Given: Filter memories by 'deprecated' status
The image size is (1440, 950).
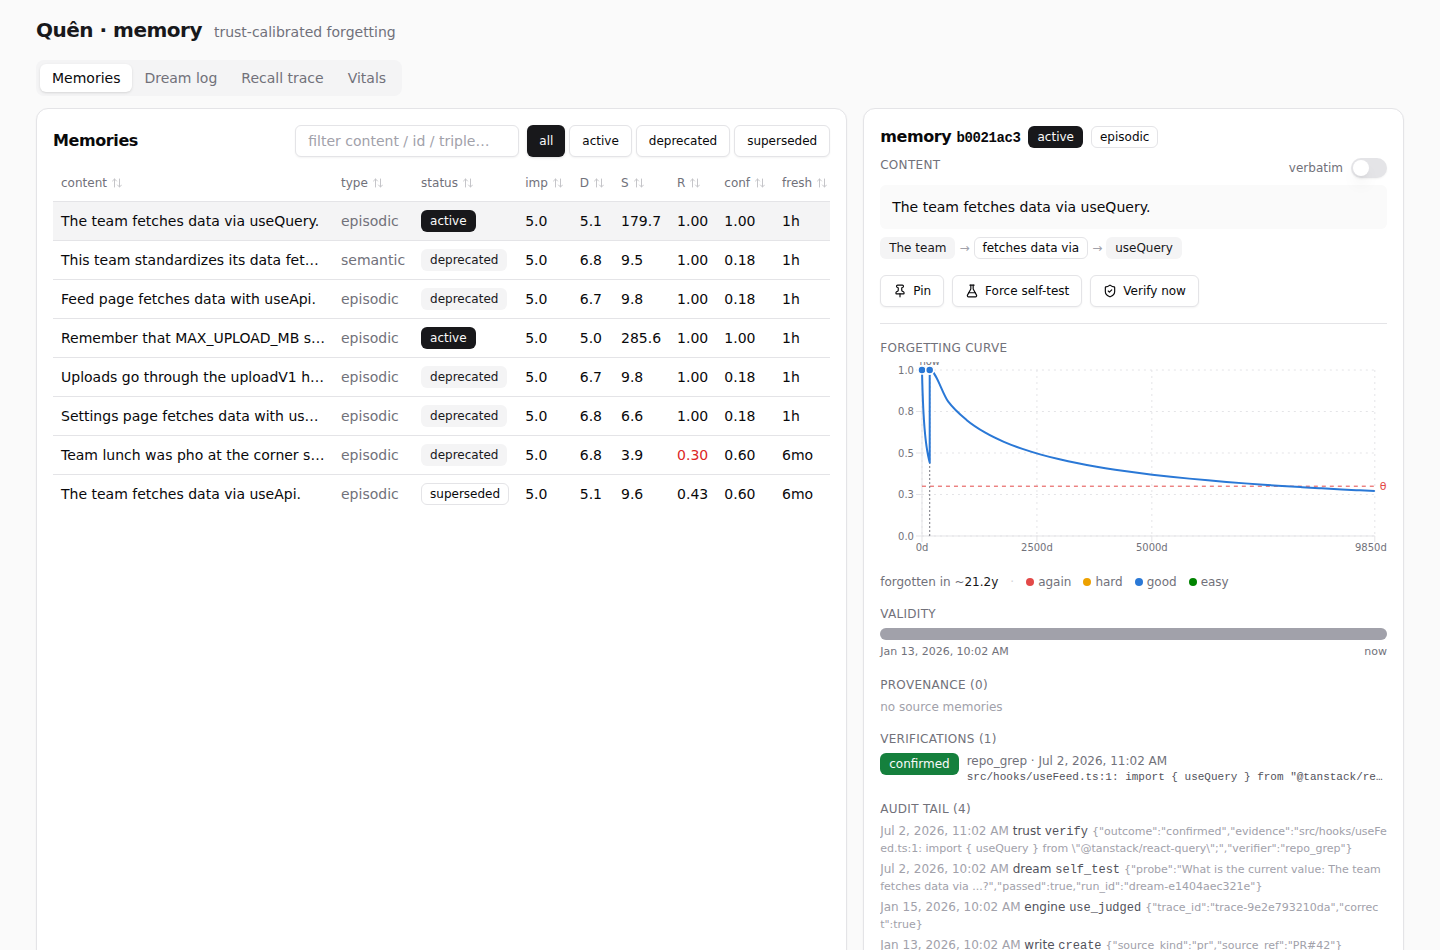Looking at the screenshot, I should 683,141.
